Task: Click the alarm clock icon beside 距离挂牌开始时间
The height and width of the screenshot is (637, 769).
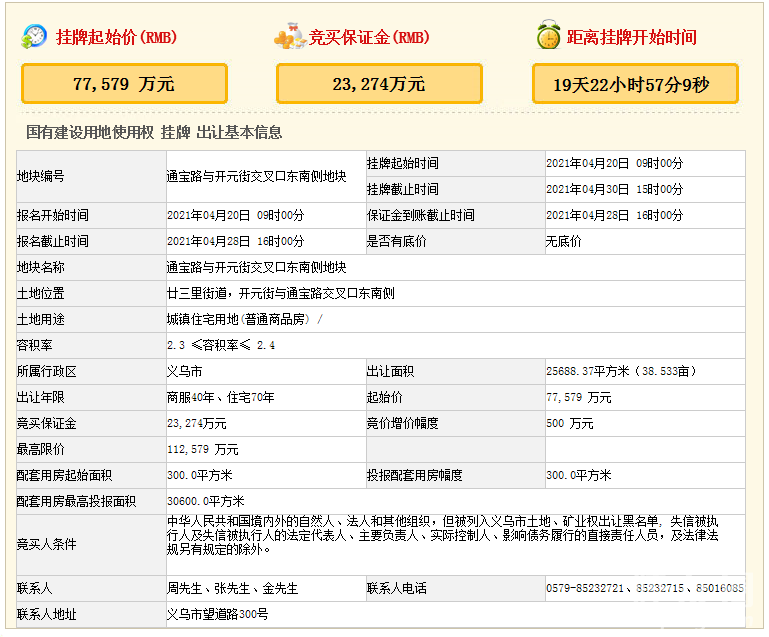Action: pos(547,37)
